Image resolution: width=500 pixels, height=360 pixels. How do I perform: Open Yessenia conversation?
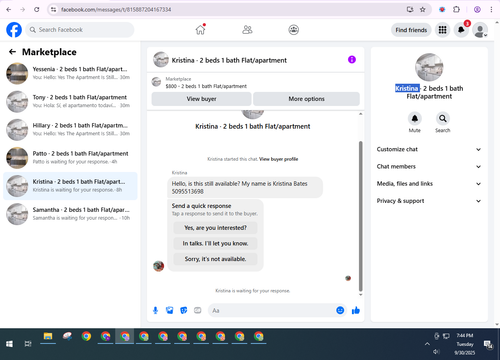pos(70,73)
